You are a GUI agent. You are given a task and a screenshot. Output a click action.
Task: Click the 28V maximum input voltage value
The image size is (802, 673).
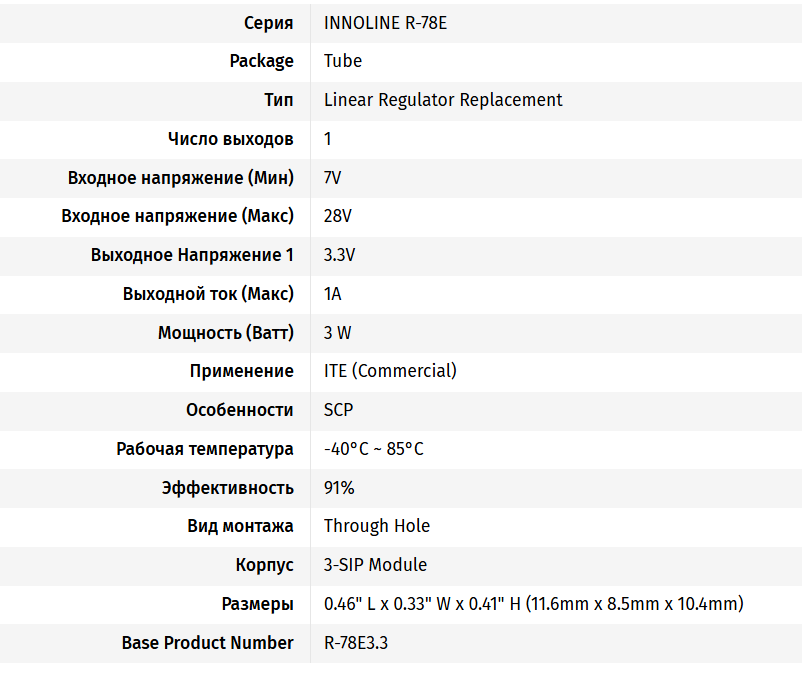[x=338, y=216]
